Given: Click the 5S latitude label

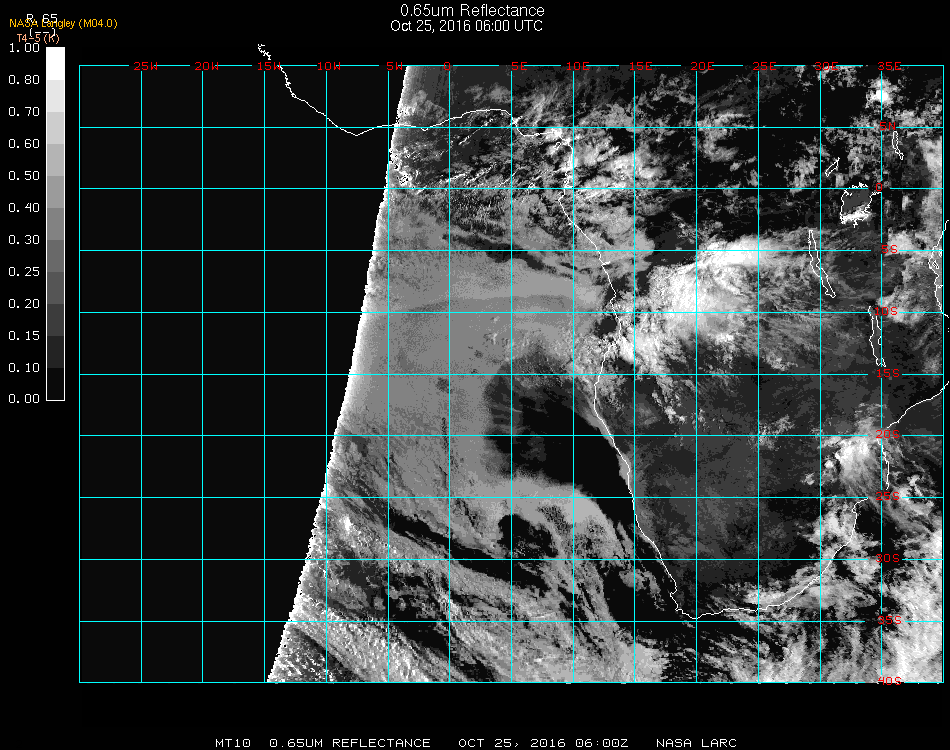Looking at the screenshot, I should (x=889, y=250).
